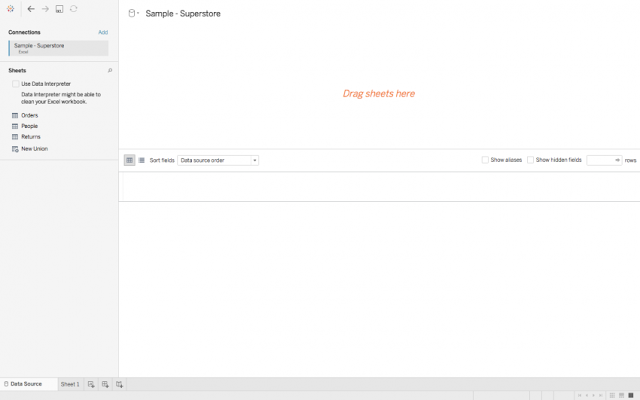The image size is (640, 400).
Task: Click the Sample - Superstore data source title
Action: pyautogui.click(x=183, y=13)
